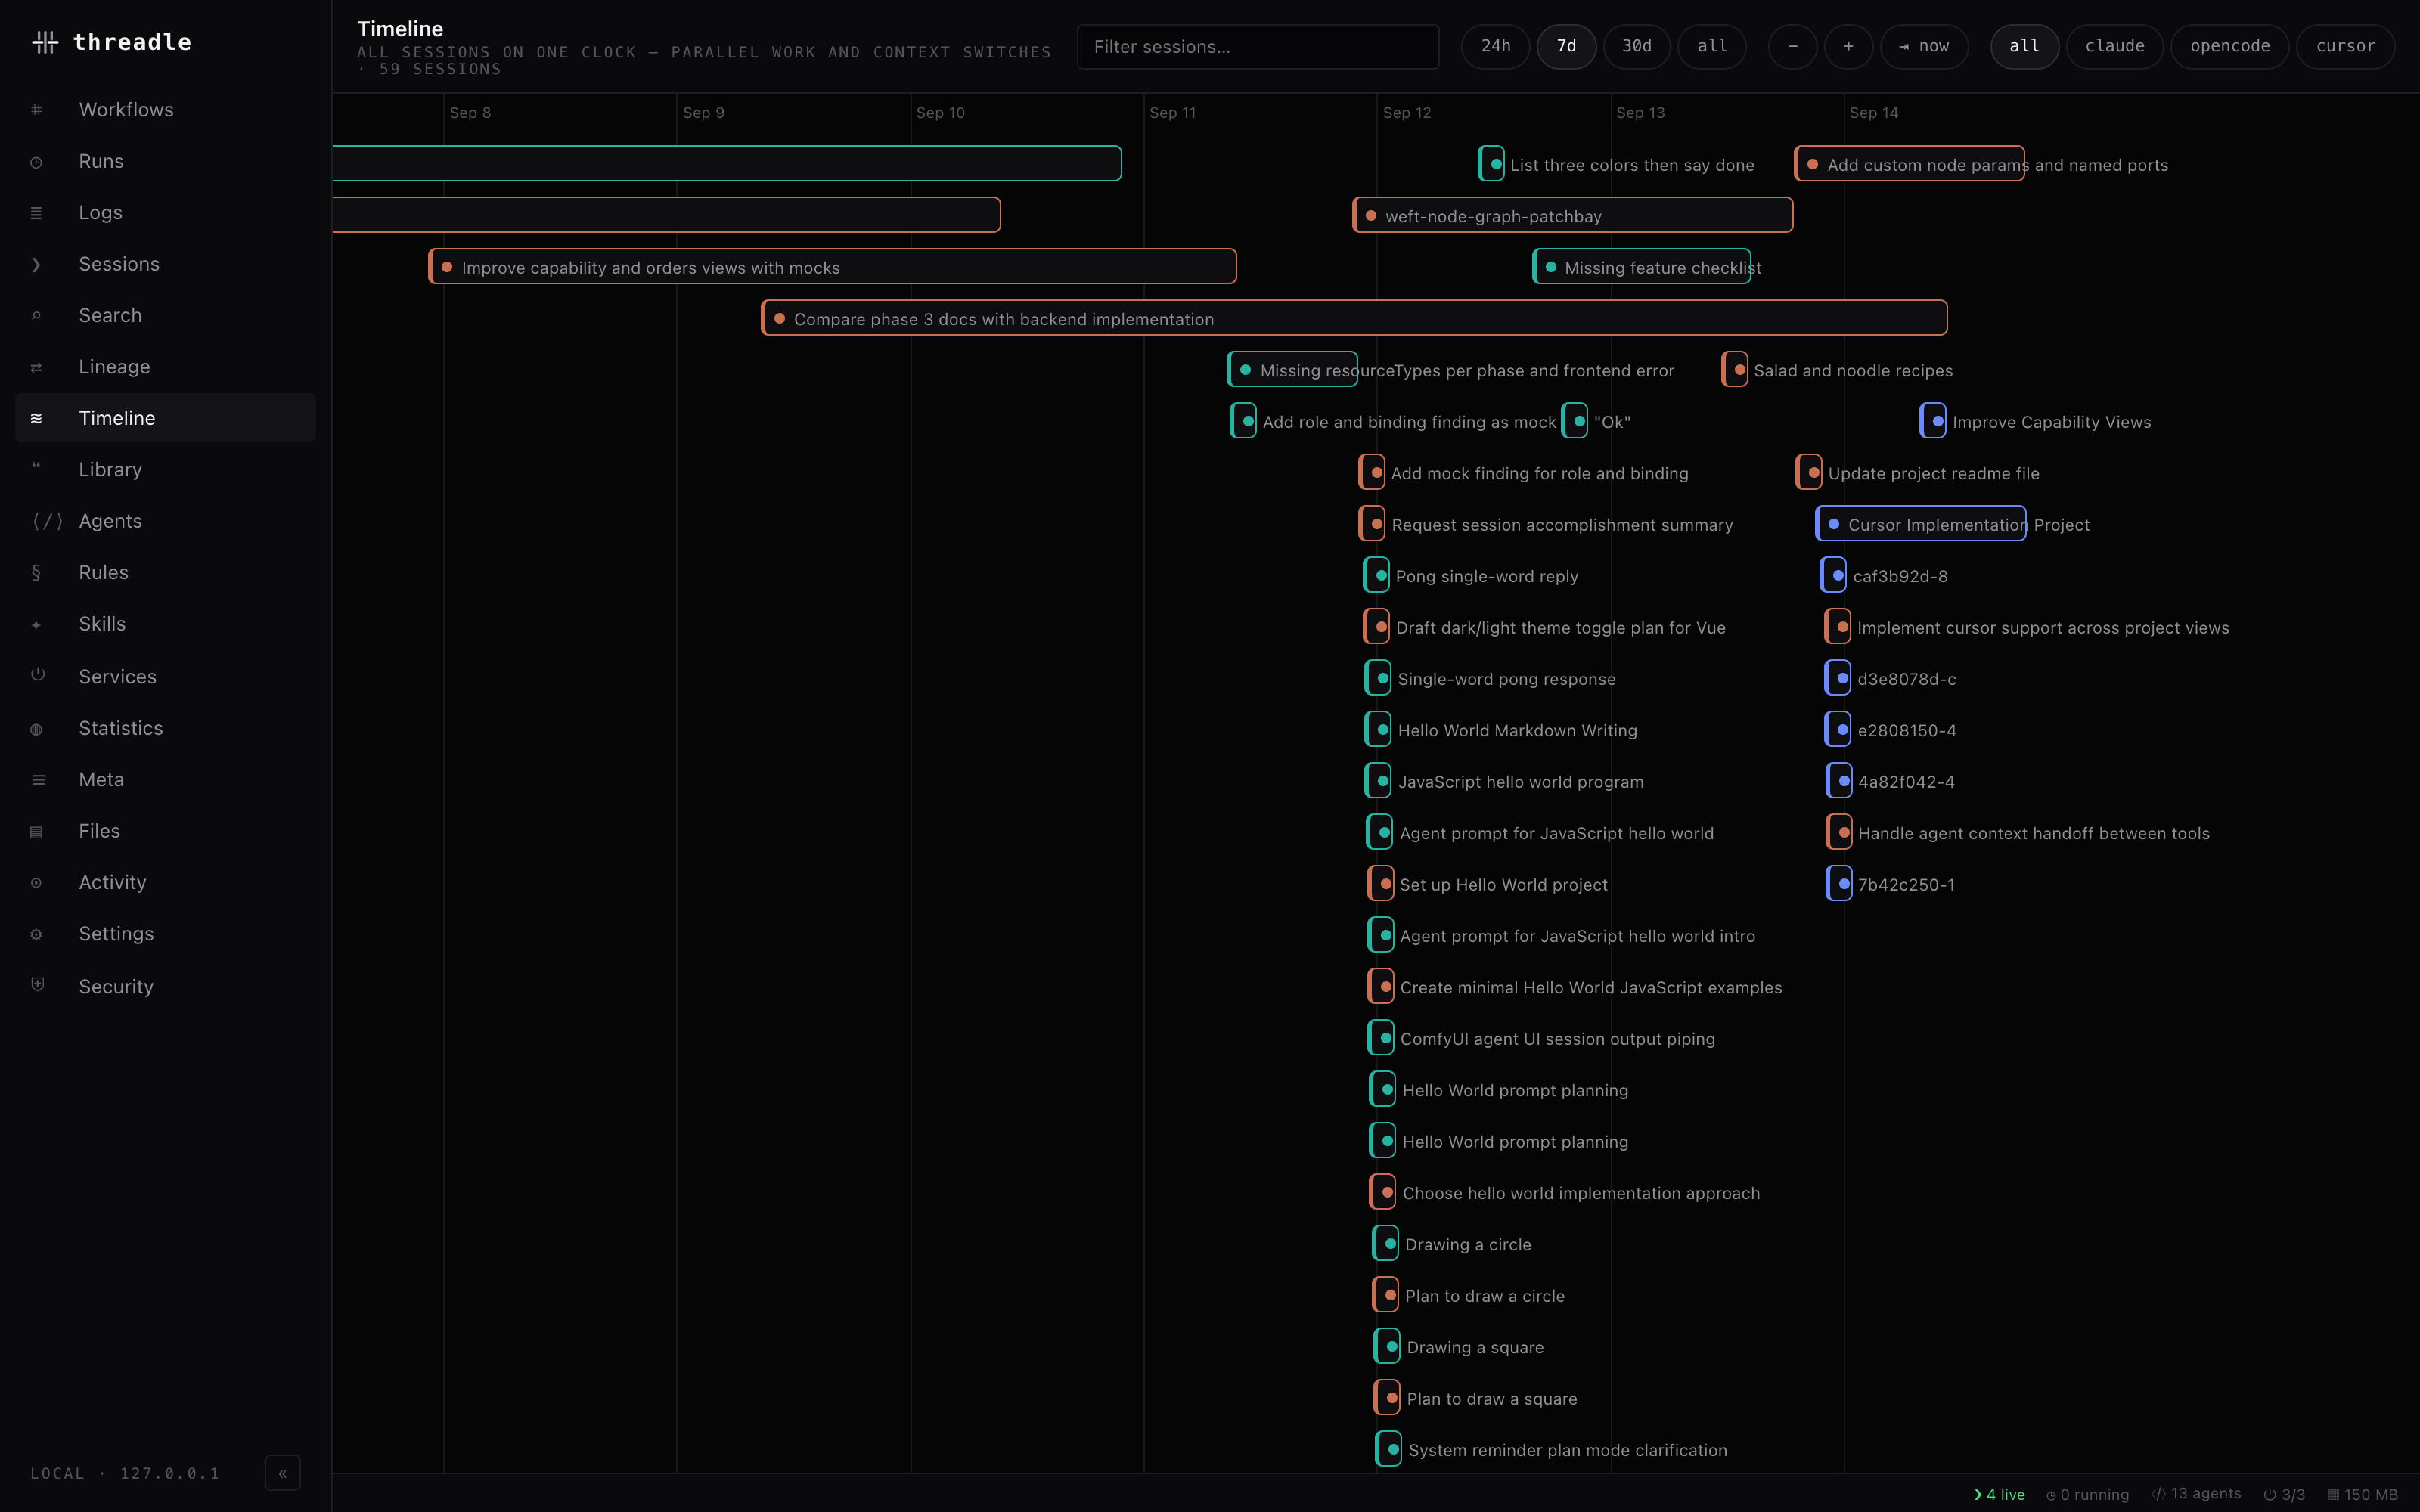
Task: Click the "Ok" session marker
Action: pyautogui.click(x=1575, y=421)
